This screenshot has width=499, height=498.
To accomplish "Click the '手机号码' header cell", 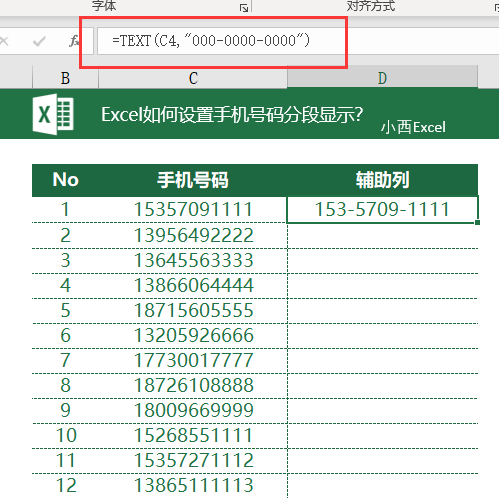I will 193,180.
